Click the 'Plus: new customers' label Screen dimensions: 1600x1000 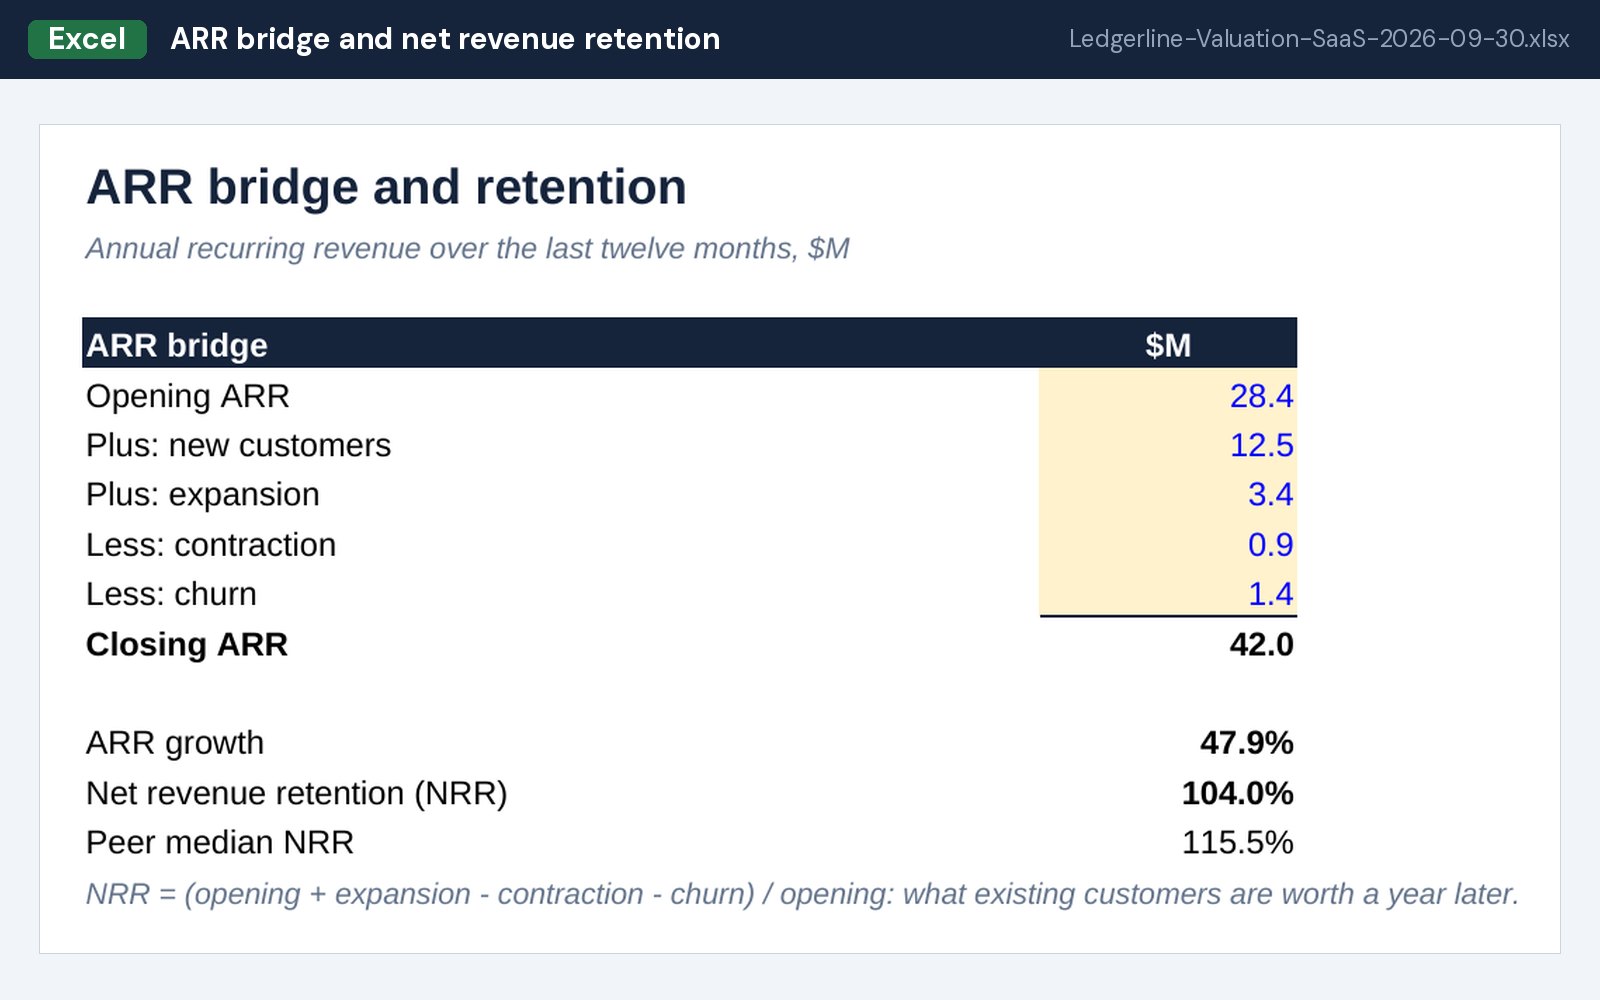[238, 445]
